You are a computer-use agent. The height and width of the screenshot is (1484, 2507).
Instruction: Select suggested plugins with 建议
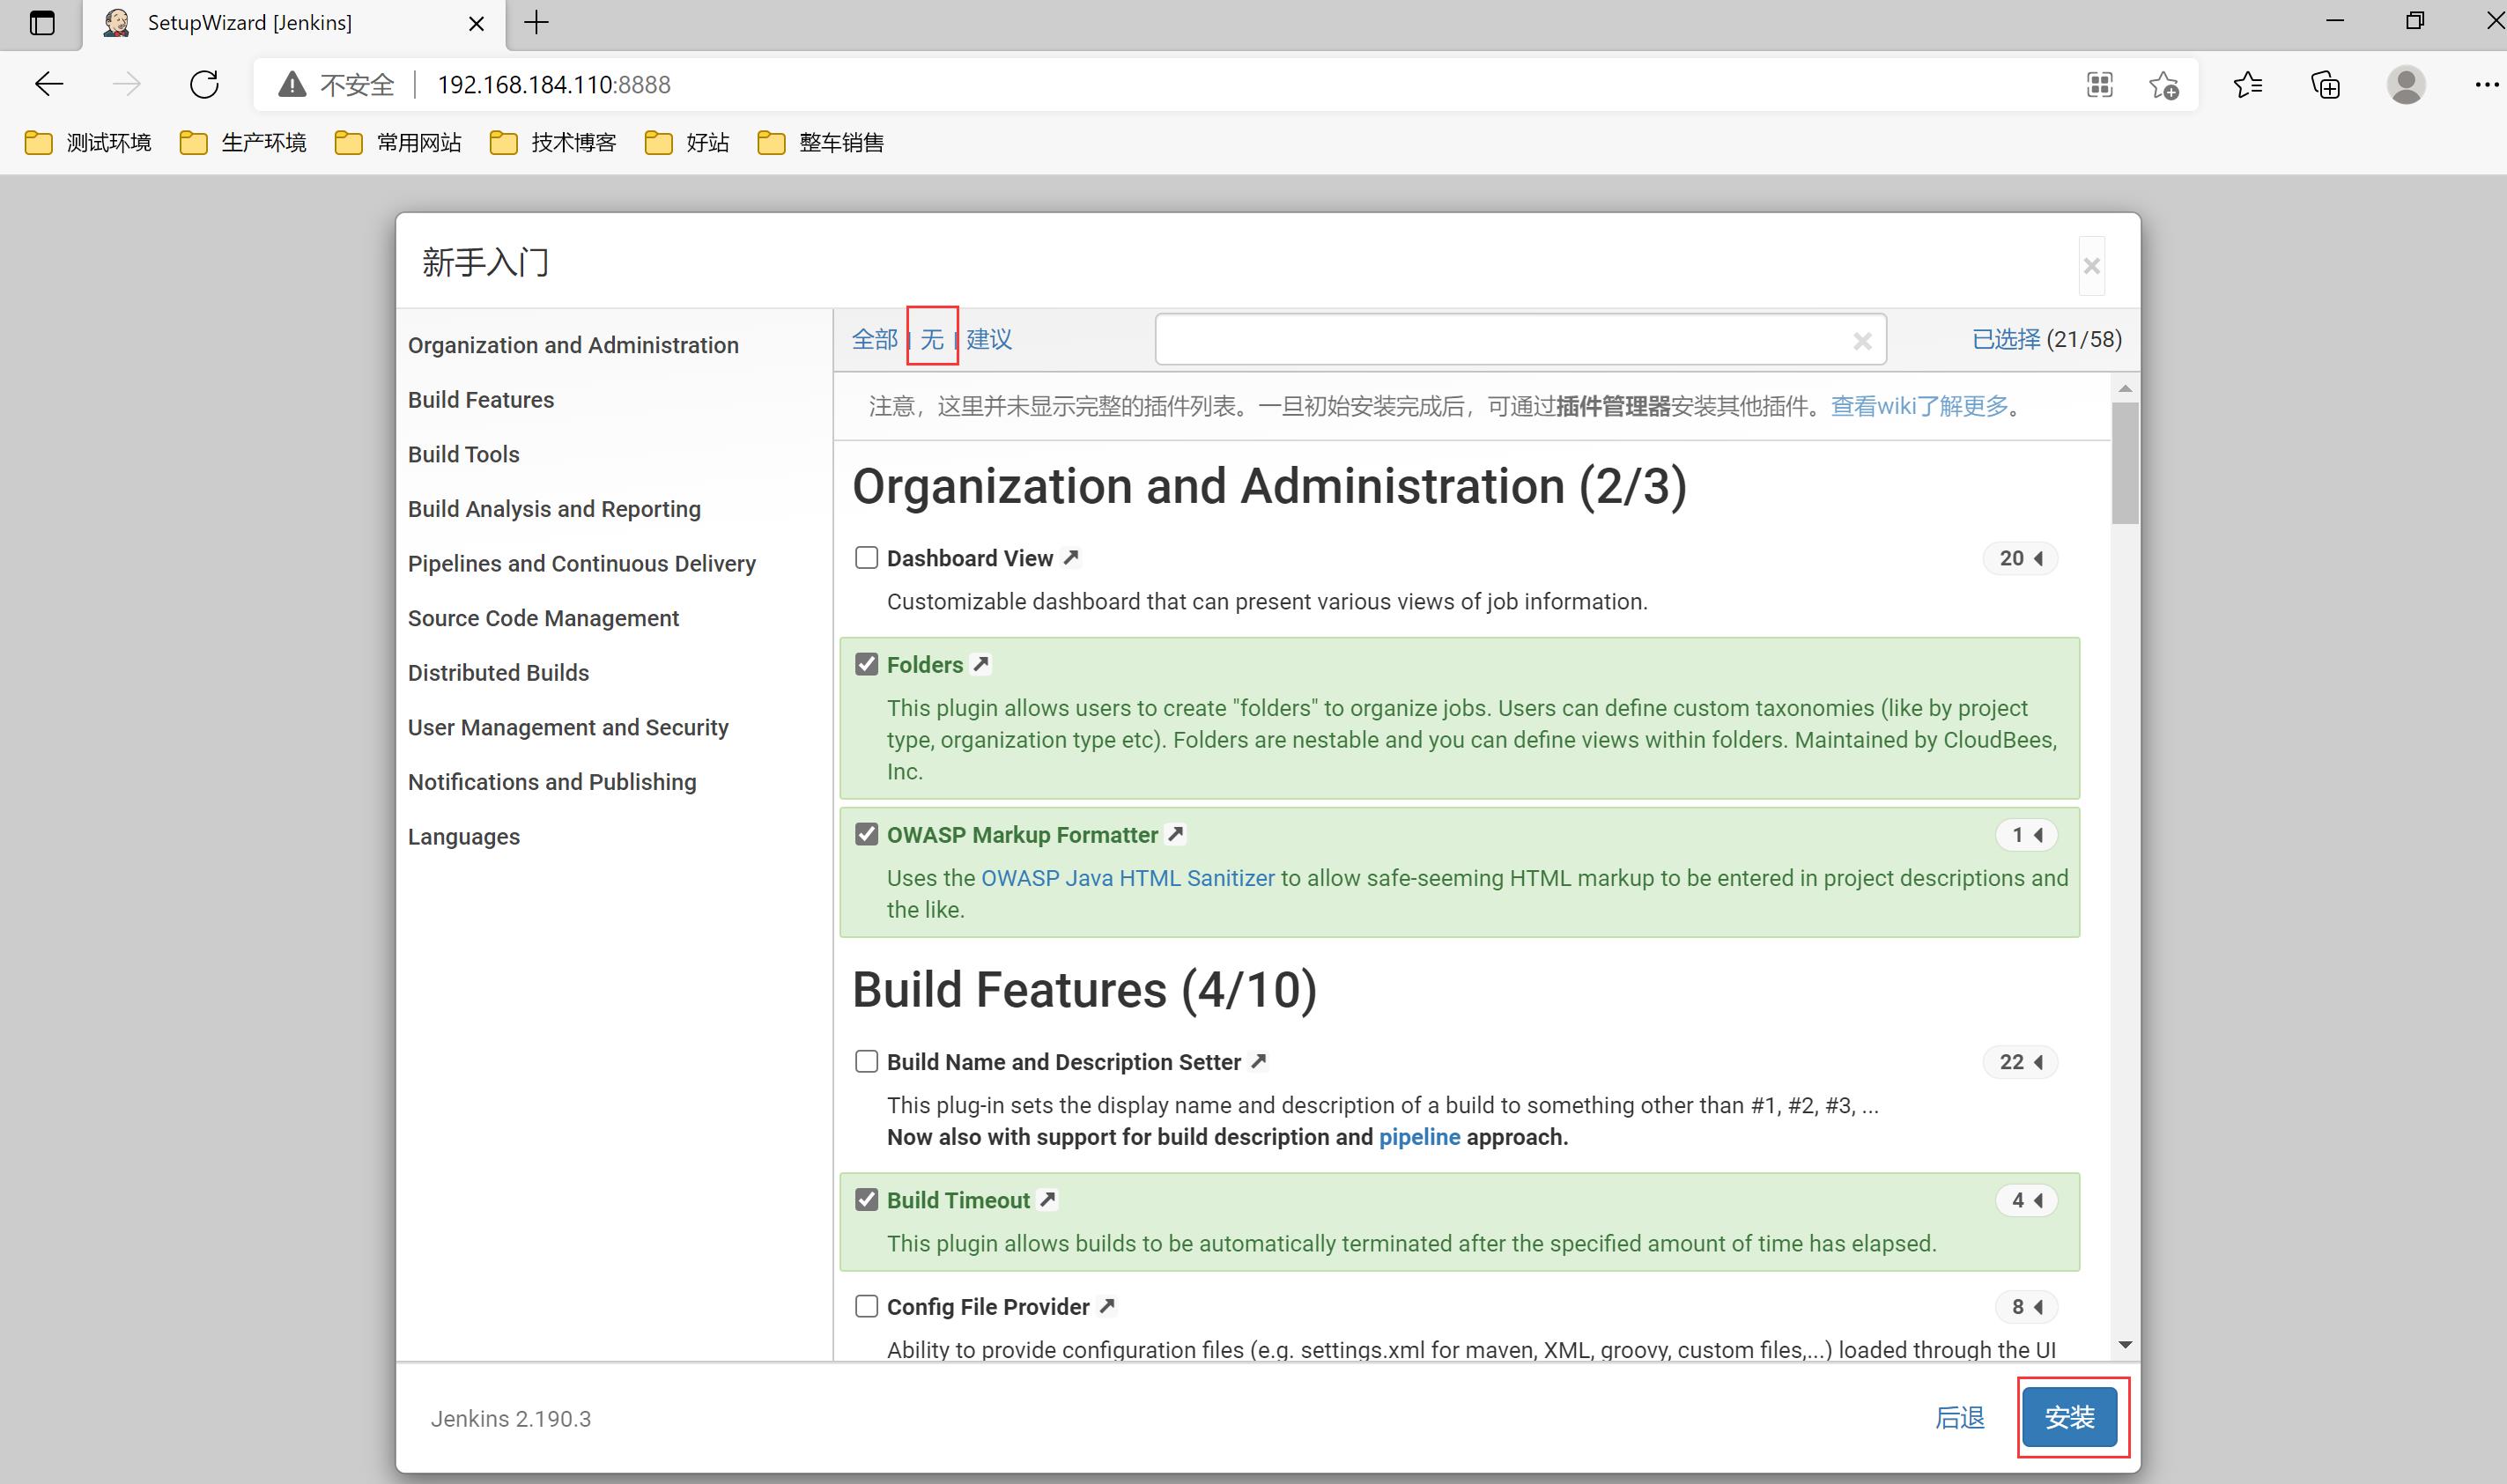(989, 339)
